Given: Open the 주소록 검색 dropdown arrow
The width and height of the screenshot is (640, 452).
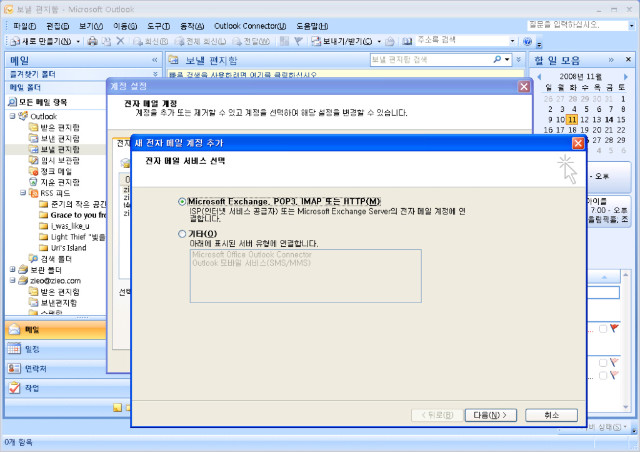Looking at the screenshot, I should (512, 41).
